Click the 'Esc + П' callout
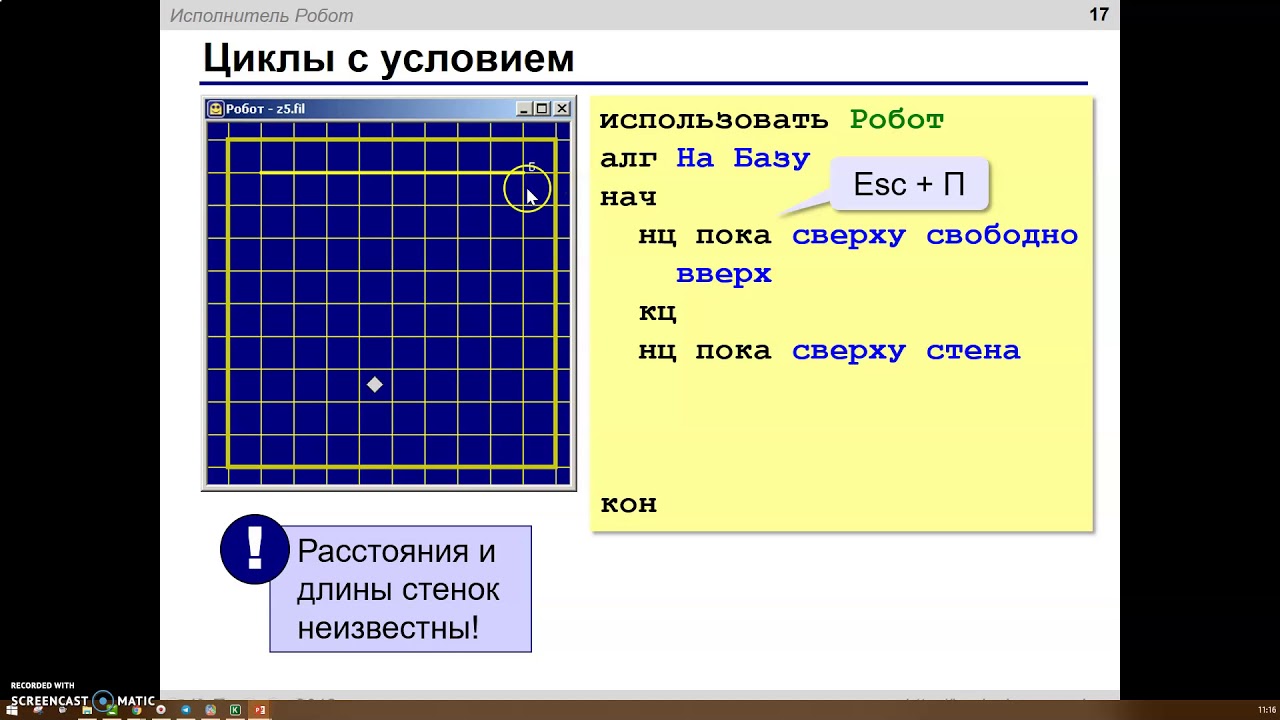The image size is (1280, 720). click(909, 184)
